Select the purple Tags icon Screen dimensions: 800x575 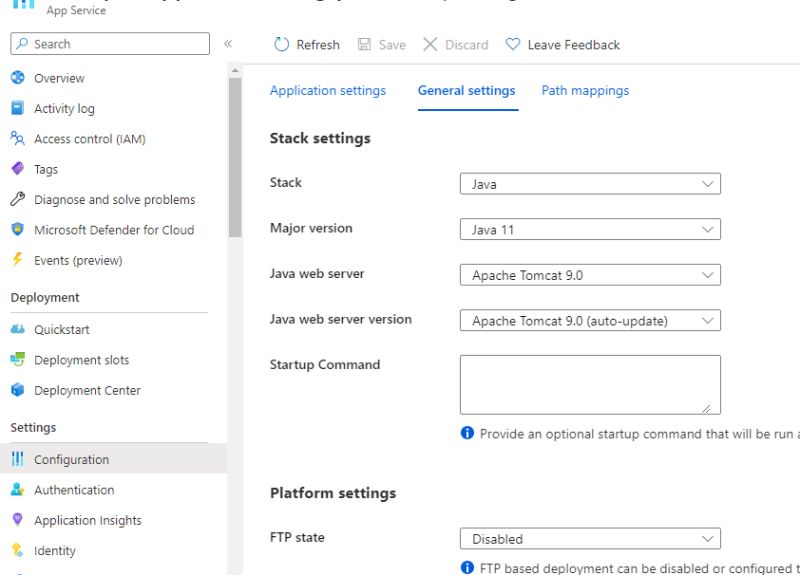click(17, 169)
